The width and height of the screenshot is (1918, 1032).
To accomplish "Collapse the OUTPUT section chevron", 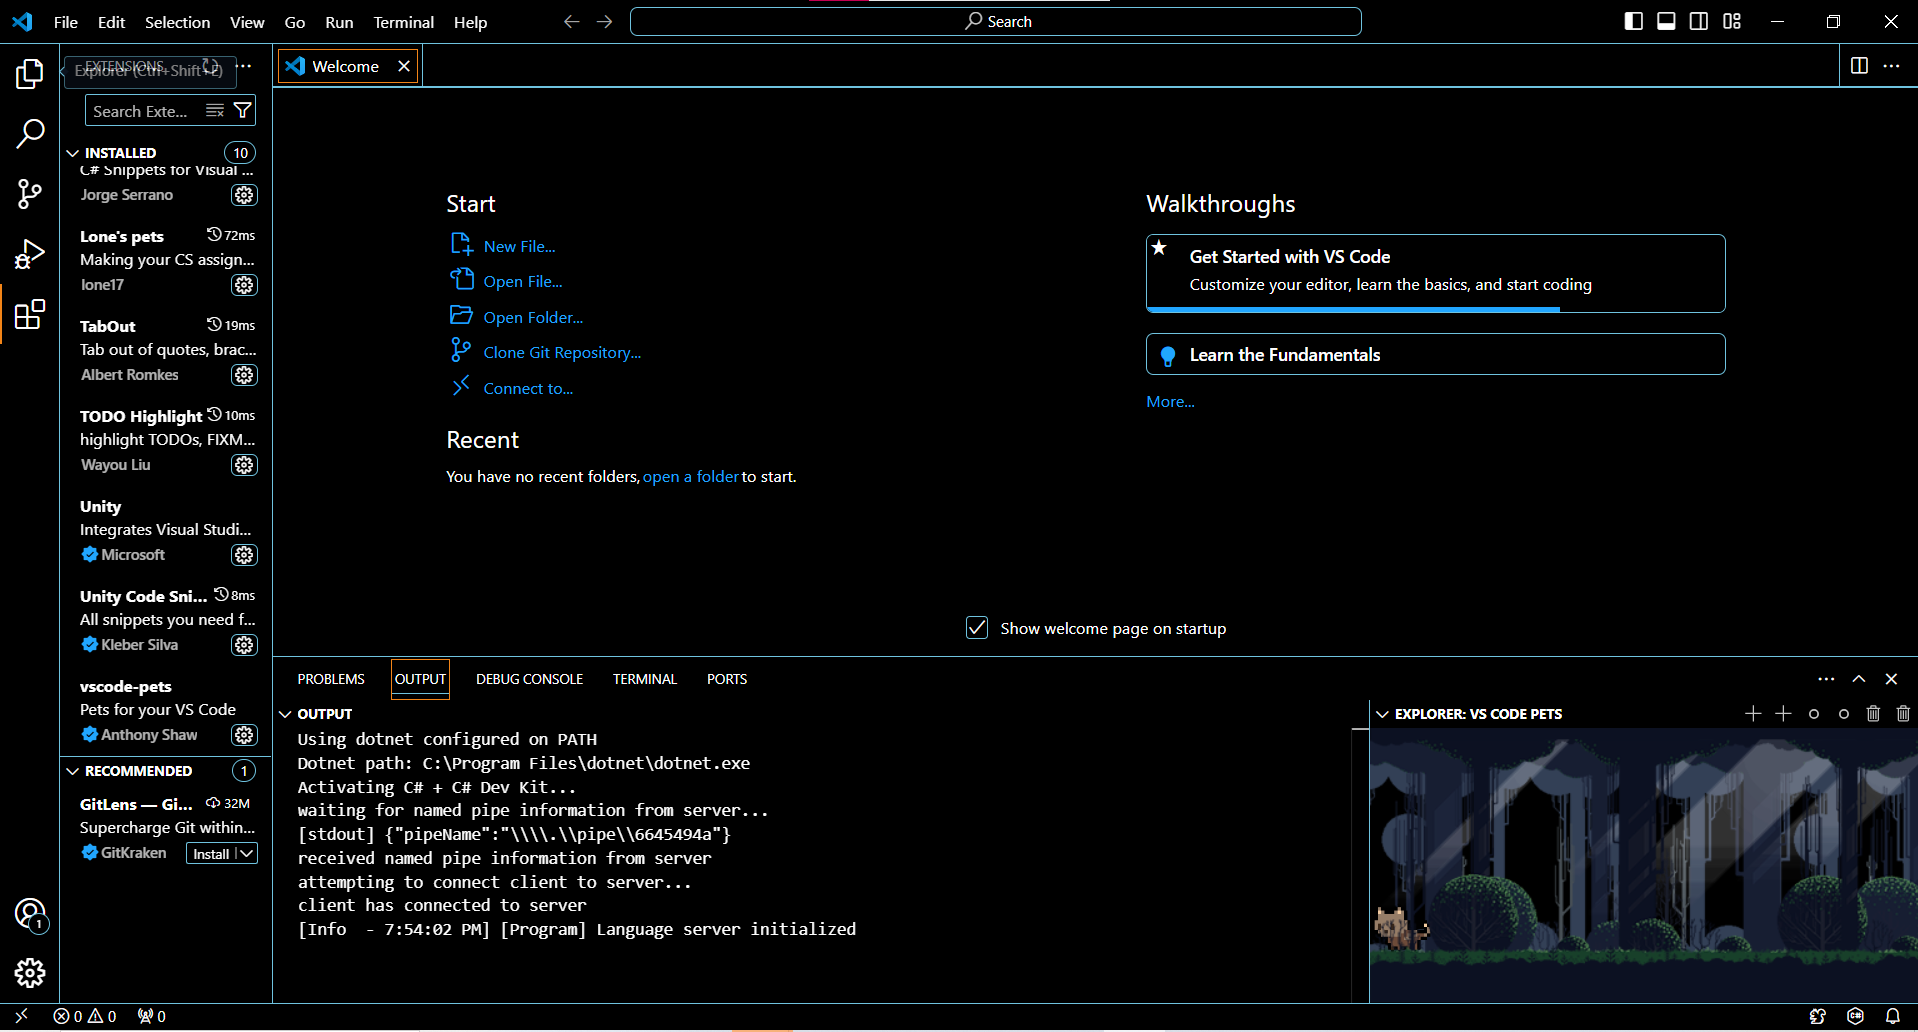I will 285,714.
